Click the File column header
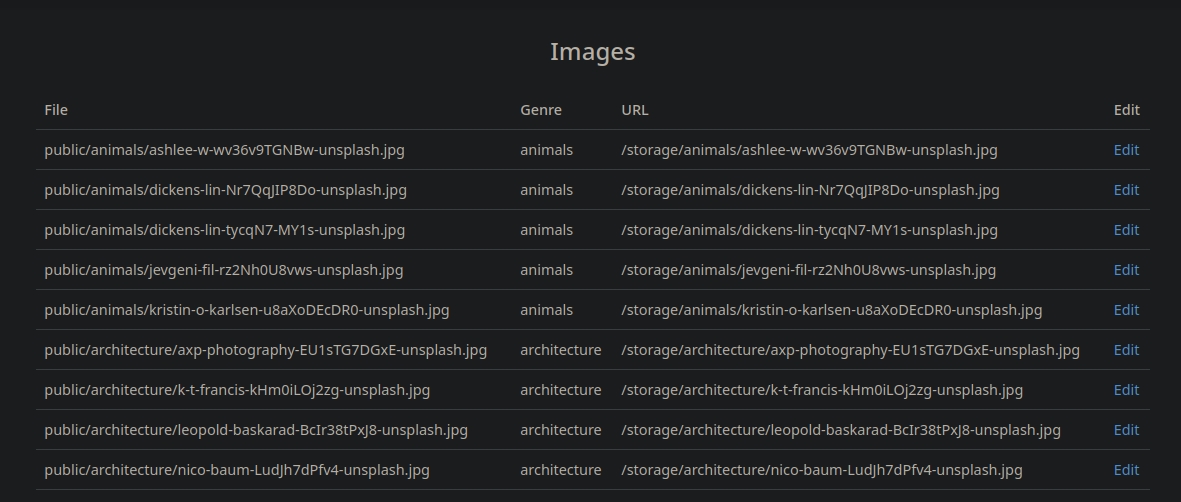This screenshot has height=502, width=1181. [x=56, y=110]
